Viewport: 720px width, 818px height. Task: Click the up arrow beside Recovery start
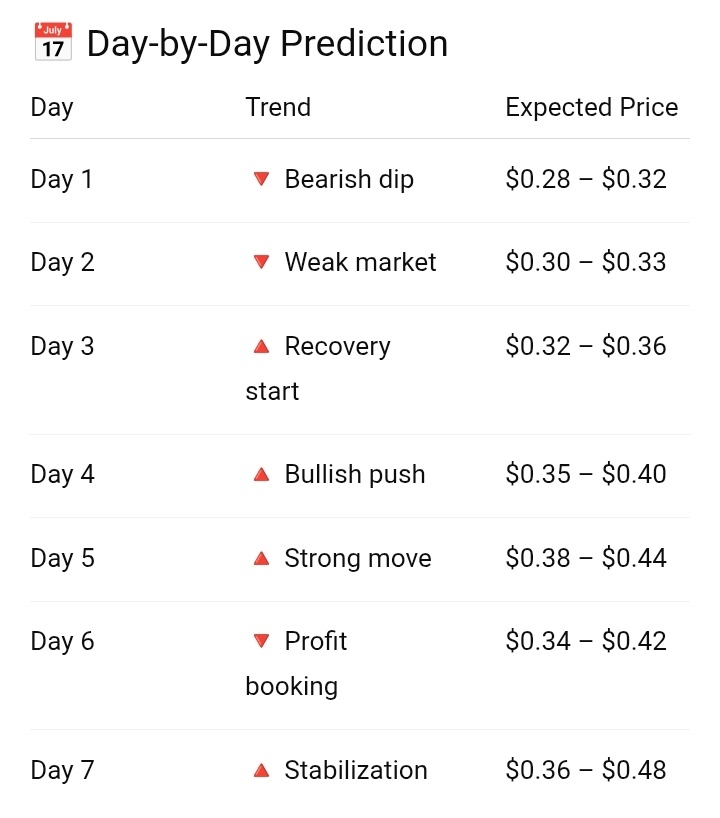[261, 346]
